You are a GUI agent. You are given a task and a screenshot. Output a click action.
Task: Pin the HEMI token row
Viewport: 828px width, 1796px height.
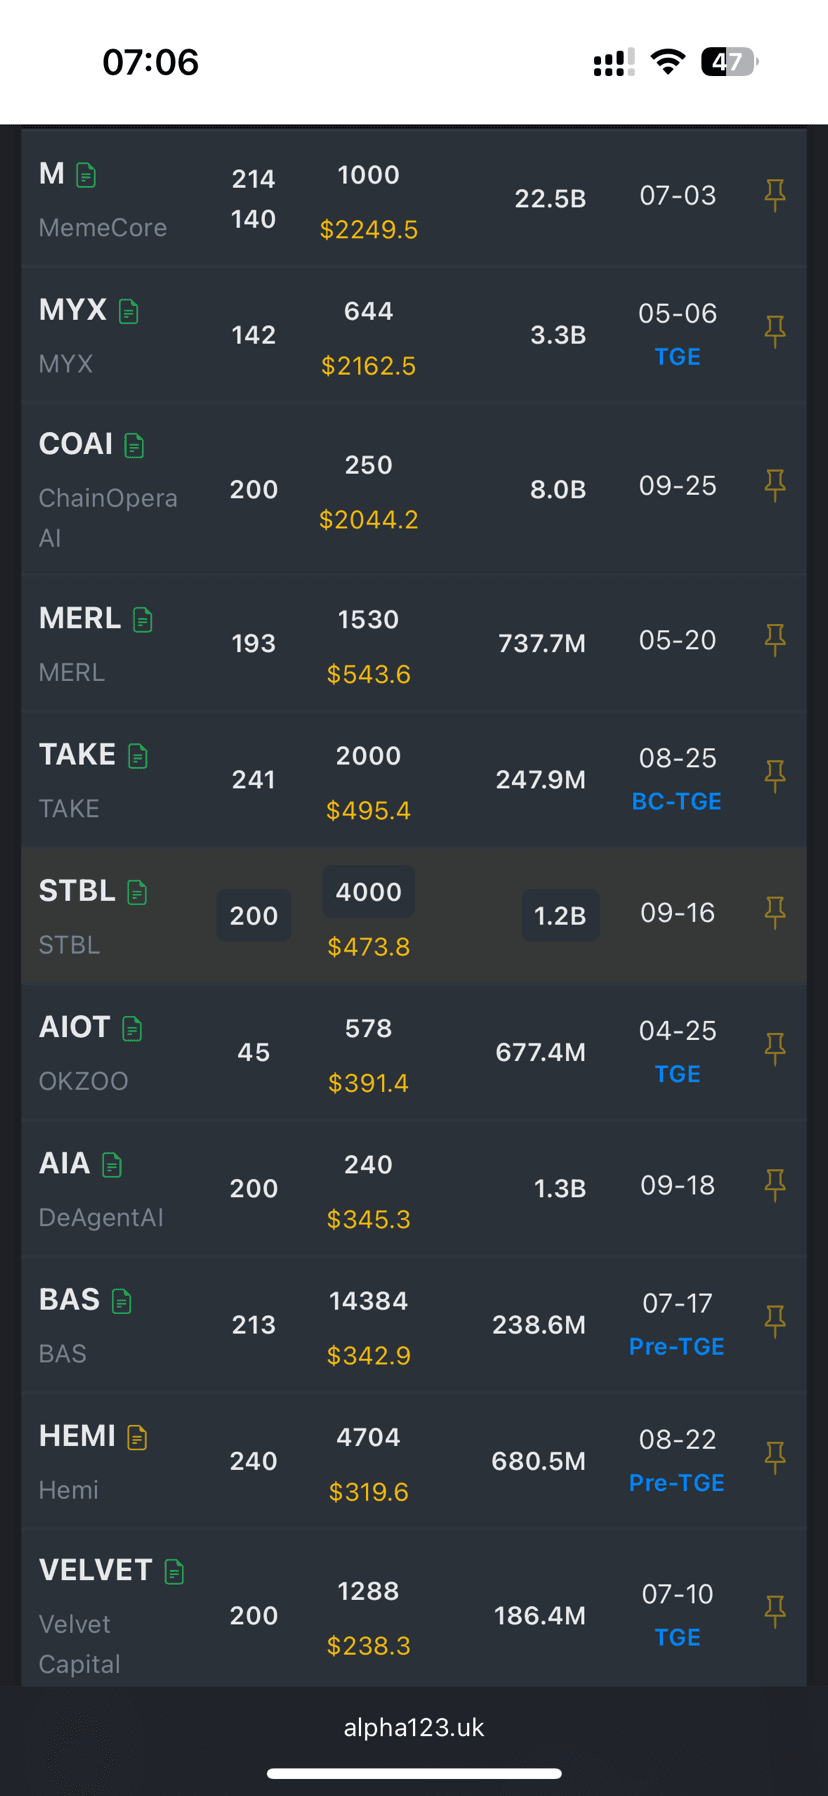[x=775, y=1458]
